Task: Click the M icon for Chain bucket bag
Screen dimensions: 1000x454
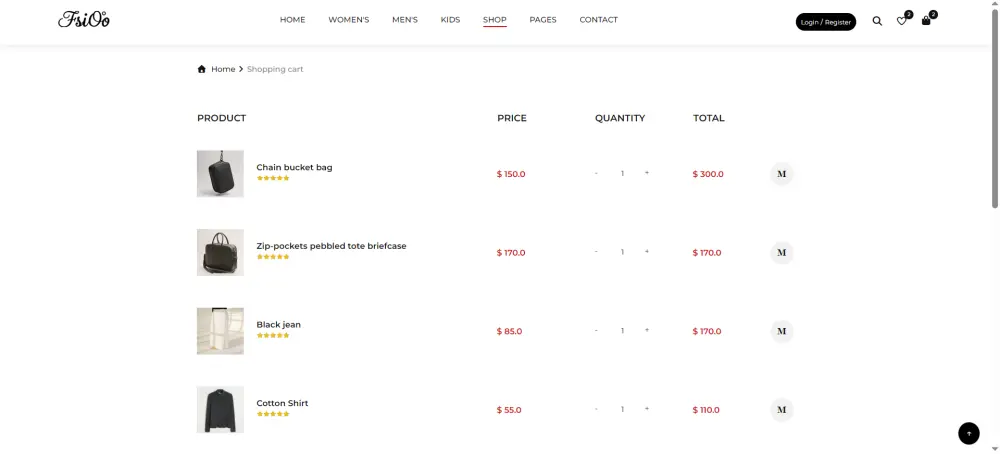Action: pos(782,174)
